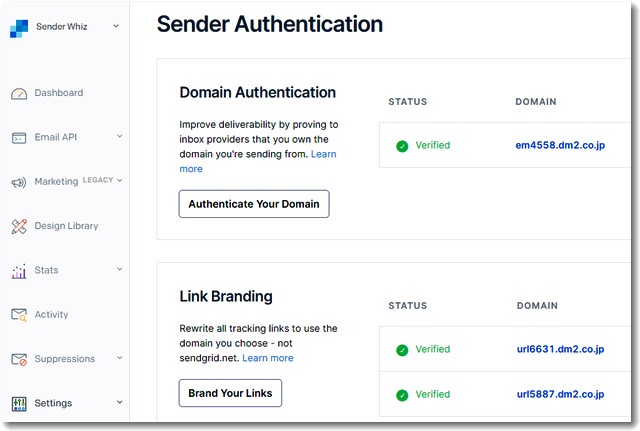Click the Settings sliders icon
Viewport: 640px width, 431px height.
19,404
